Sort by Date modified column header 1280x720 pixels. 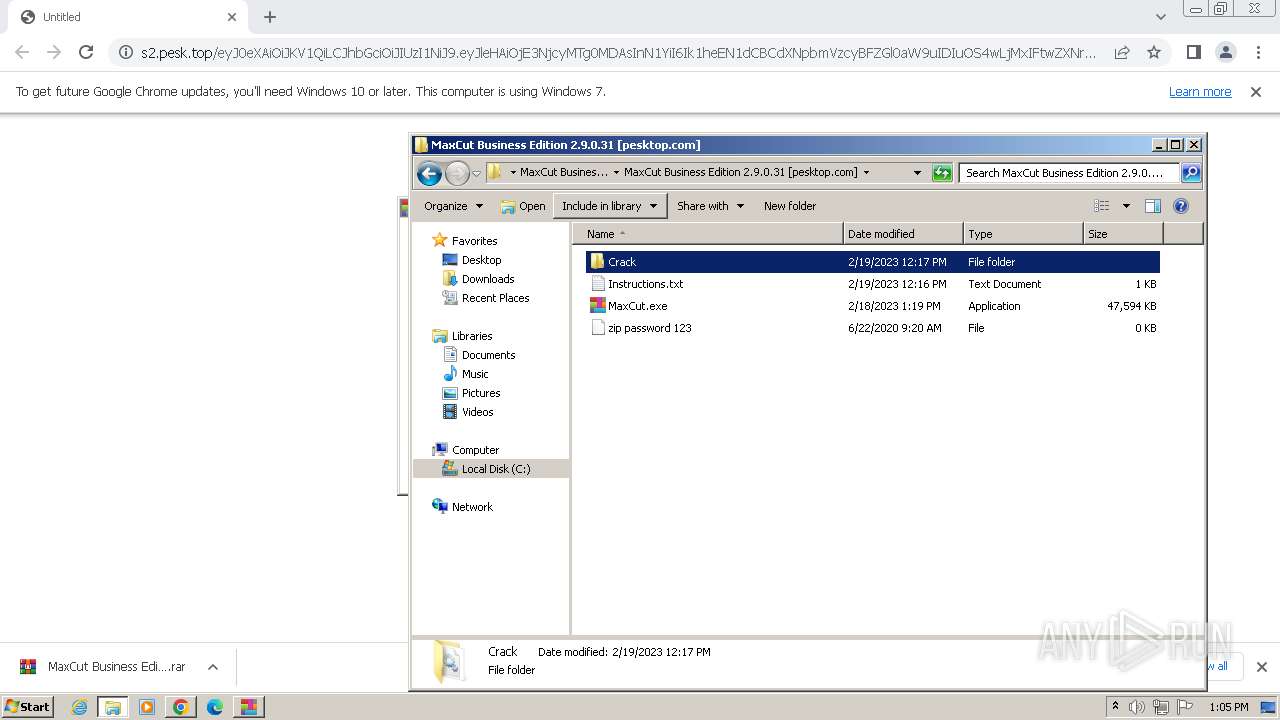pos(903,234)
